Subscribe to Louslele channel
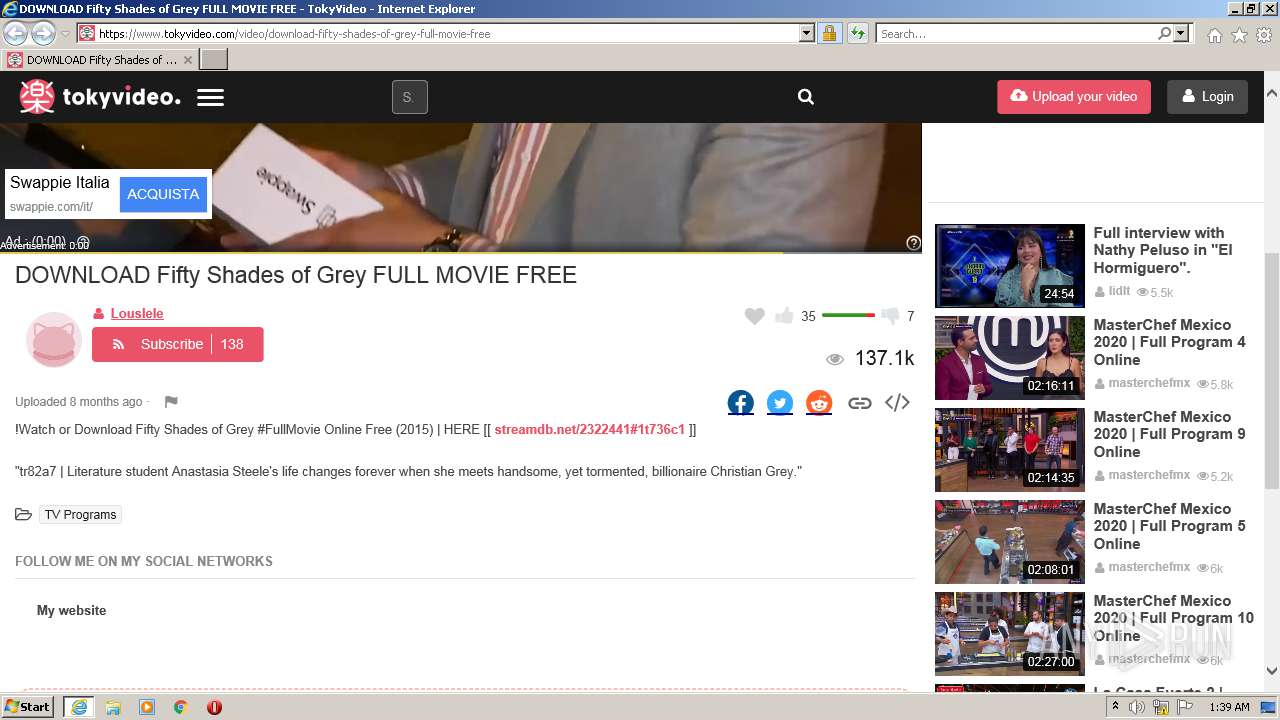Screen dimensions: 1280x720 coord(178,344)
